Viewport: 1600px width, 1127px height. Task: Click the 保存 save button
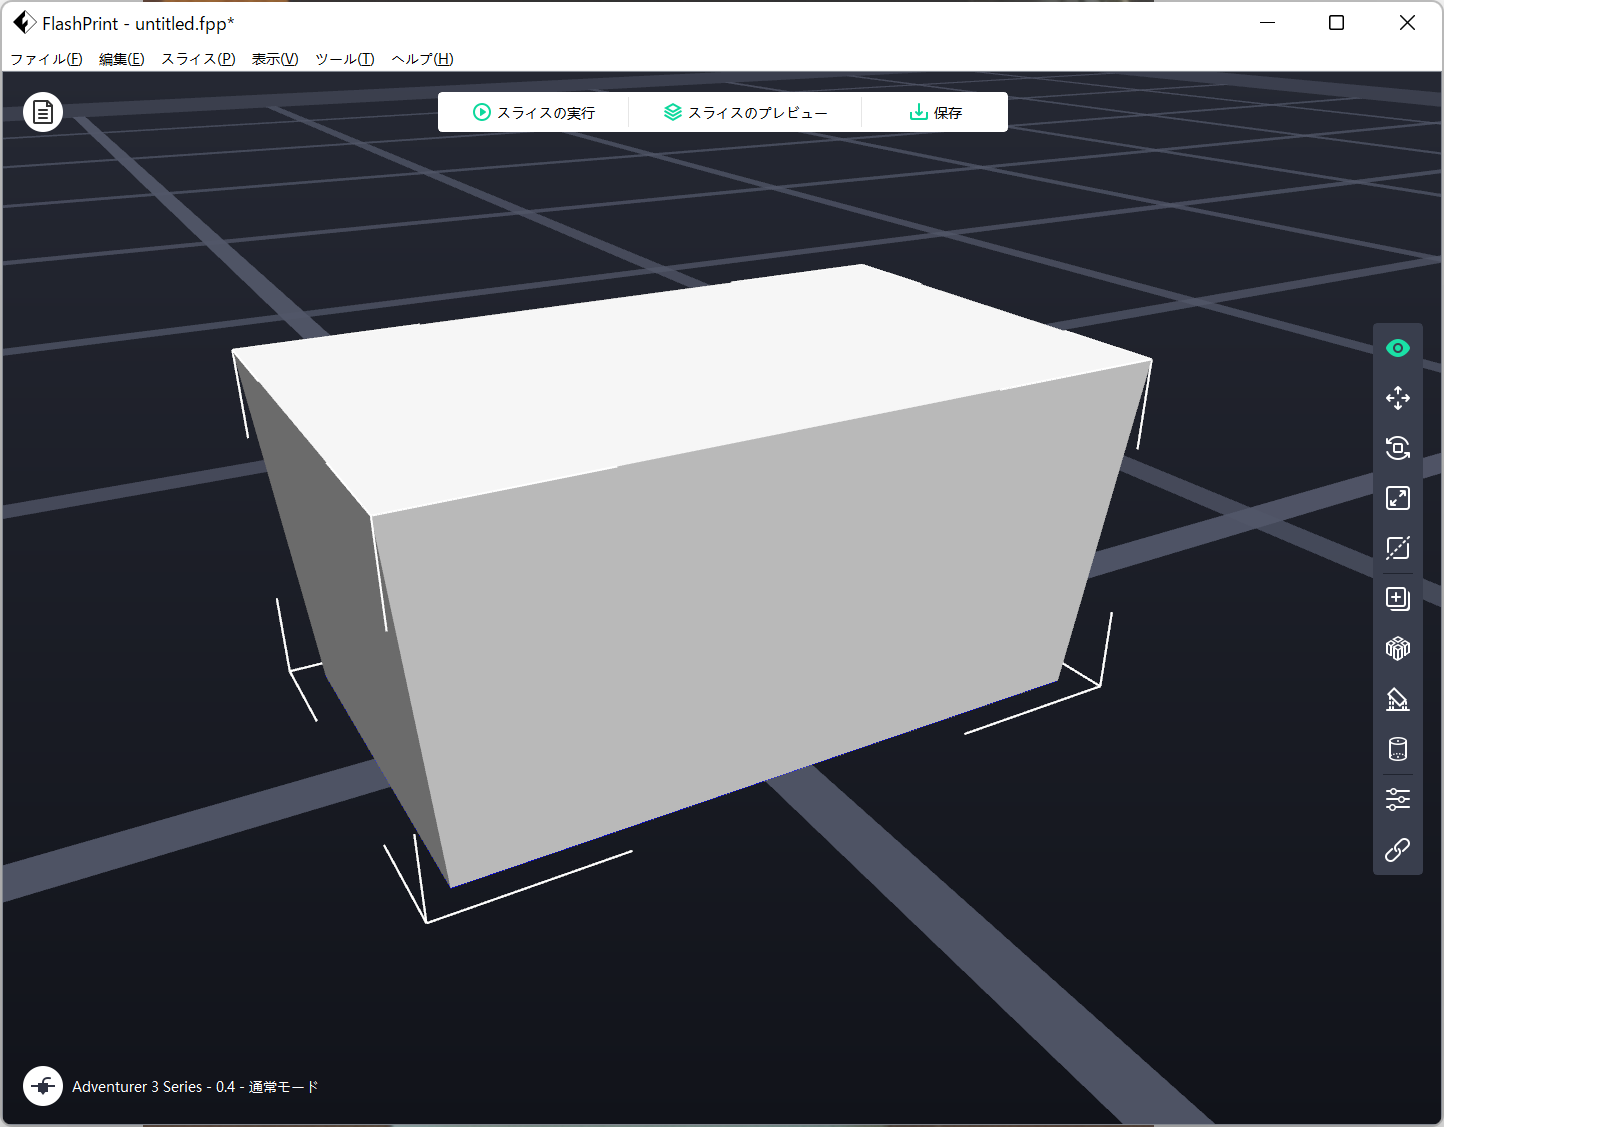tap(935, 112)
